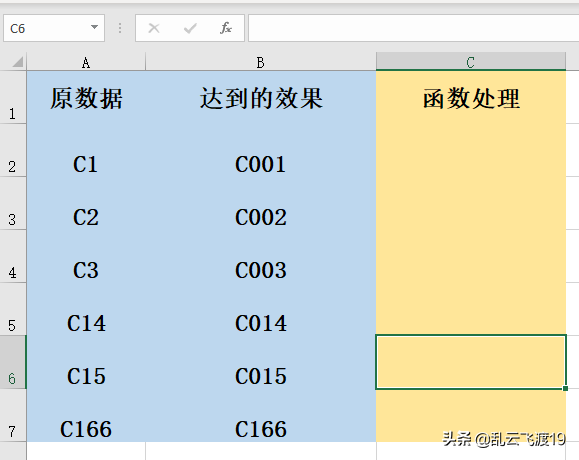Screen dimensions: 579x460
Task: Select cell containing C001
Action: pos(261,150)
